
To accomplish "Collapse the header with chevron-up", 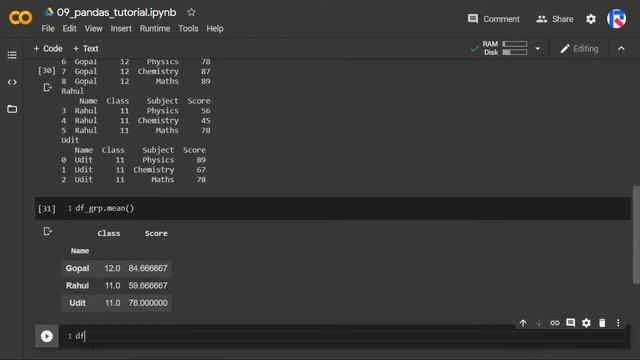I will pyautogui.click(x=621, y=49).
